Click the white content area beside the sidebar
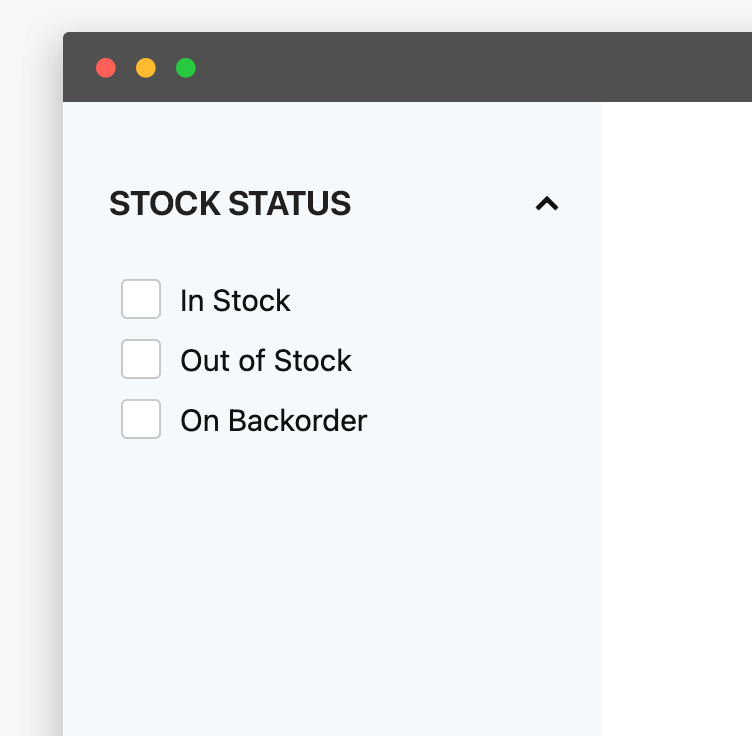Image resolution: width=752 pixels, height=736 pixels. [x=676, y=400]
